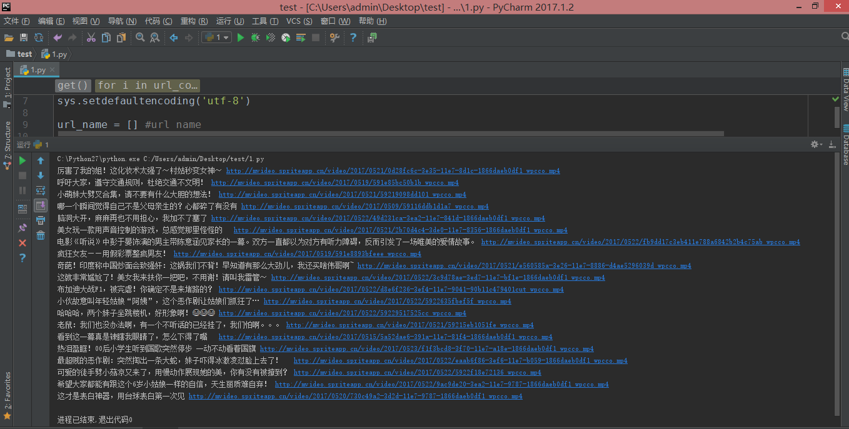Click the Clear All trash icon in the Run panel
849x429 pixels.
tap(41, 236)
